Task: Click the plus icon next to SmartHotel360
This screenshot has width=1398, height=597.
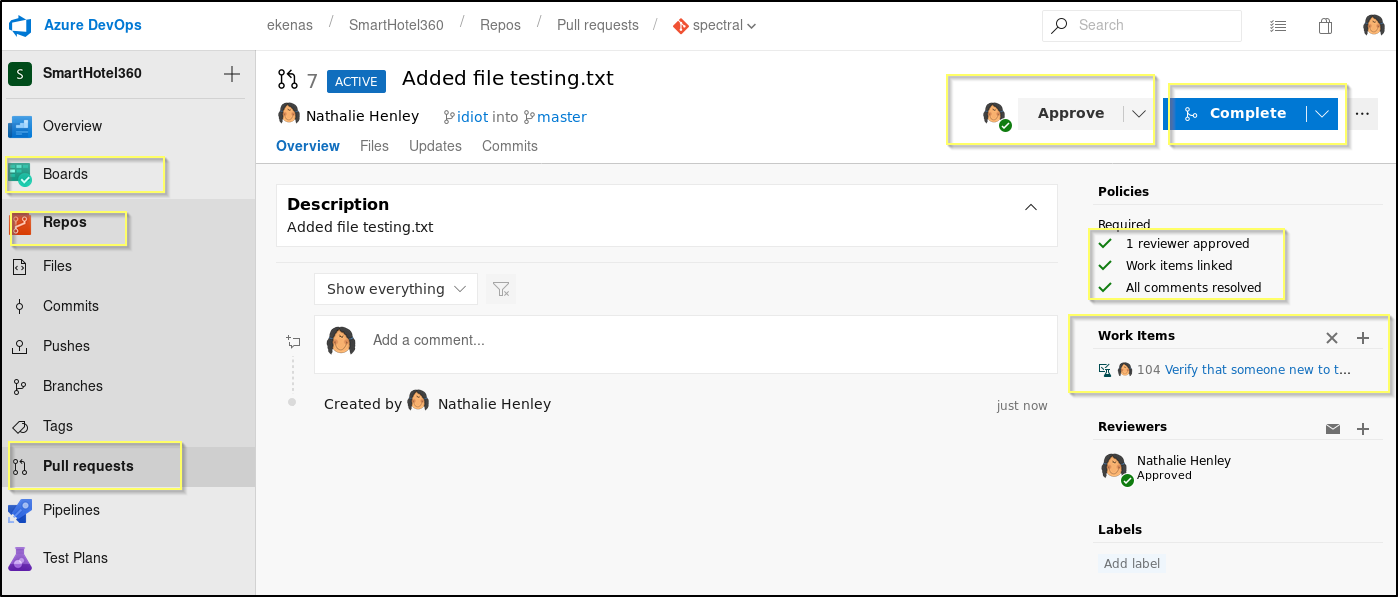Action: click(232, 73)
